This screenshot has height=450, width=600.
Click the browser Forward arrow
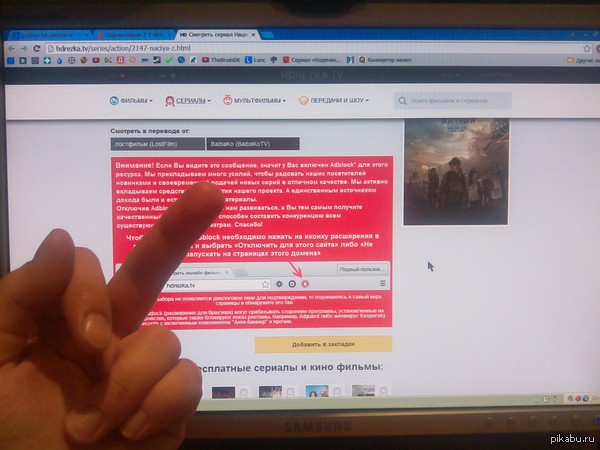click(x=22, y=46)
